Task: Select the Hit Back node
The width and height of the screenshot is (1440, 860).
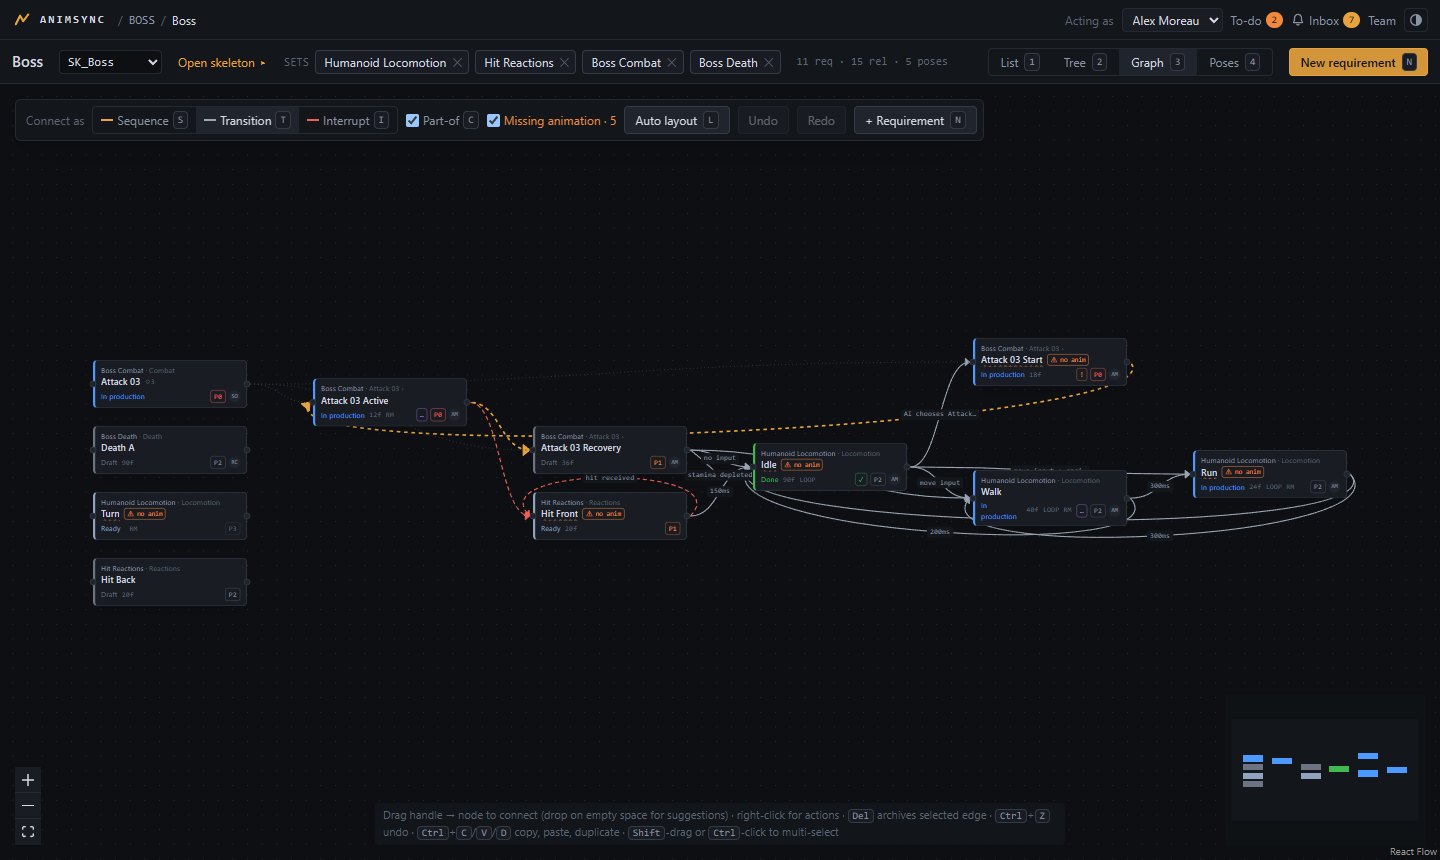Action: point(170,581)
